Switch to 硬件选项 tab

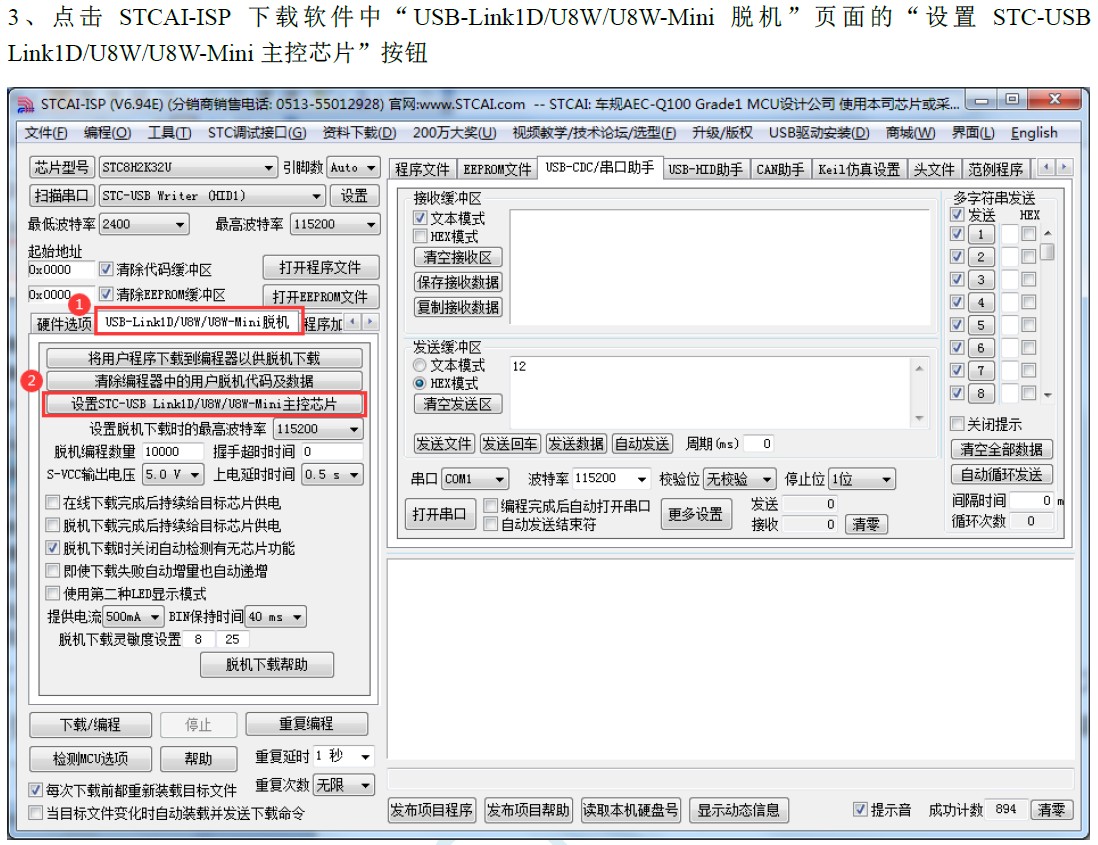(64, 324)
